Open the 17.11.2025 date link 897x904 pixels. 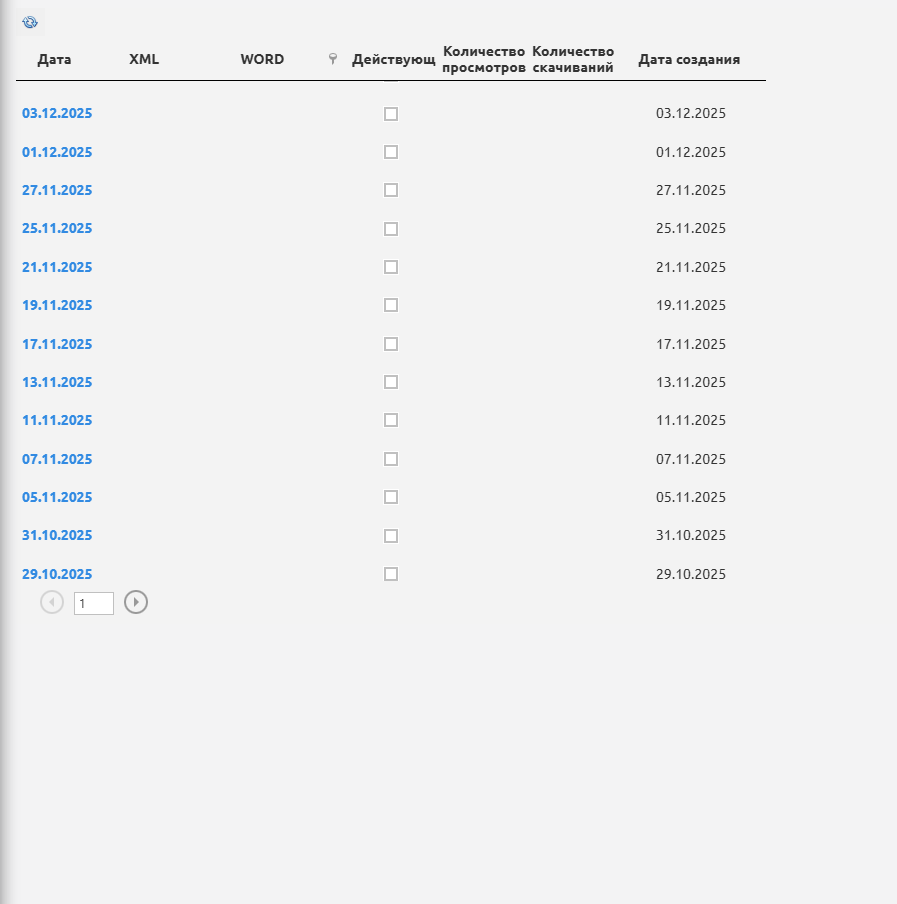click(57, 344)
